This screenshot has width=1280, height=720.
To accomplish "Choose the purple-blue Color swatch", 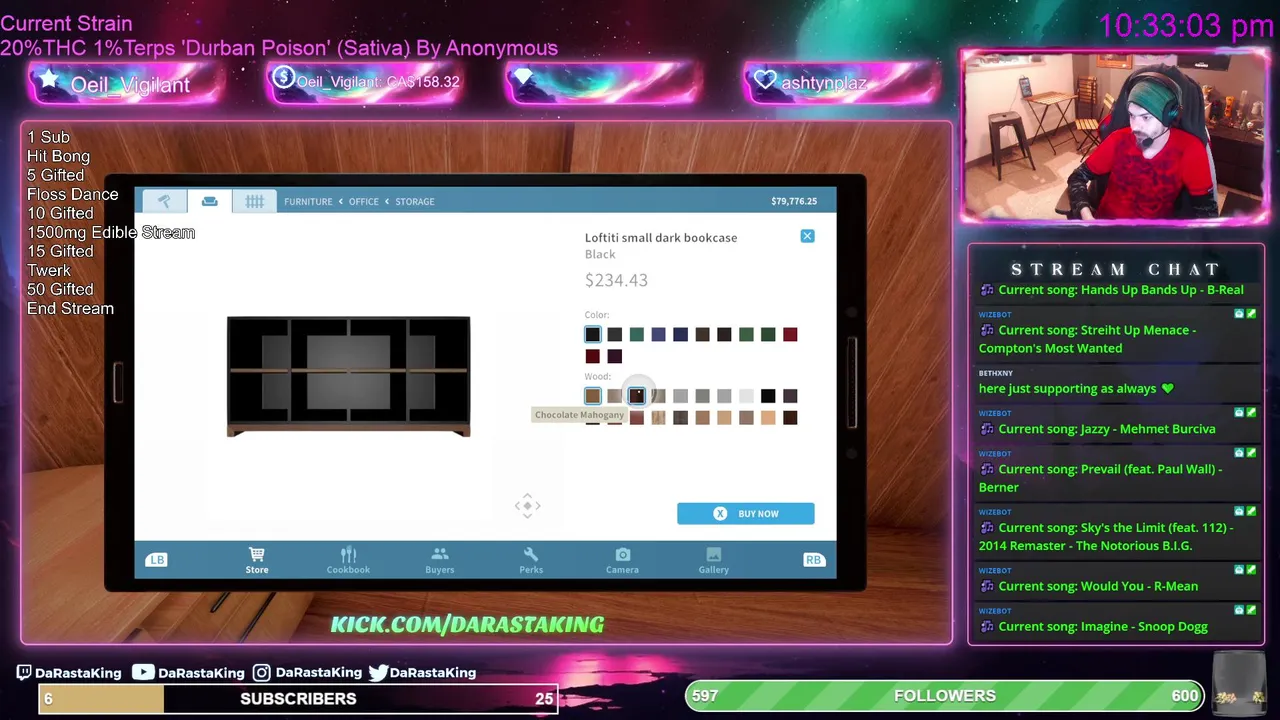I will pos(659,335).
